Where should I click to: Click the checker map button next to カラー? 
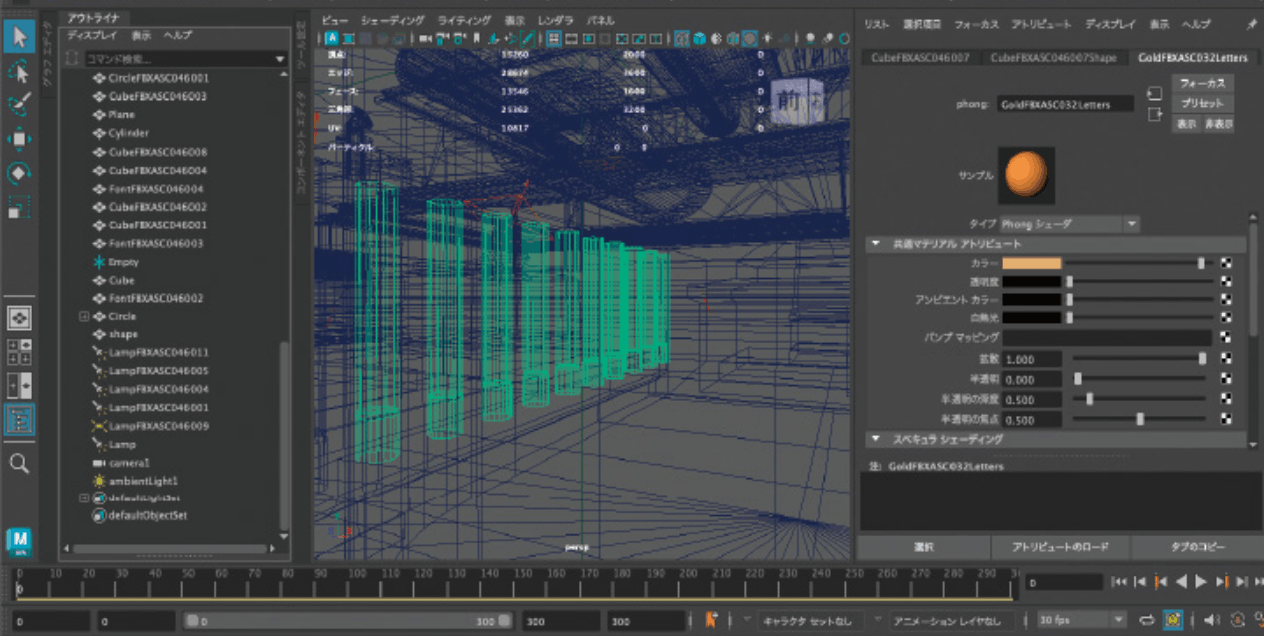pos(1226,263)
